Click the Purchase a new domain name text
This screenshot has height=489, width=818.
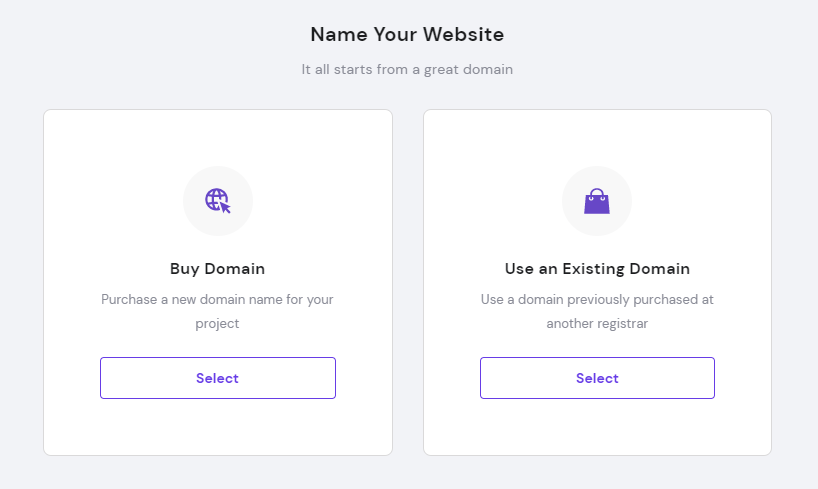217,299
